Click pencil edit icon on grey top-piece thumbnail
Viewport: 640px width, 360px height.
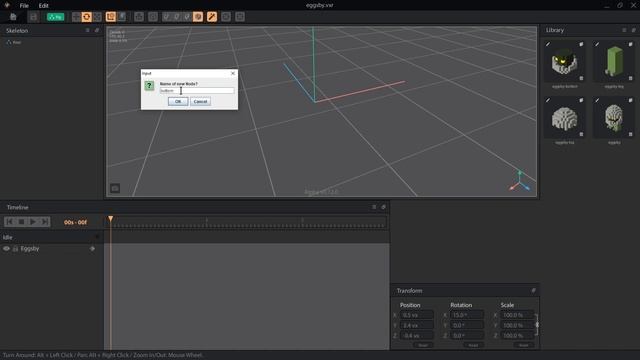pyautogui.click(x=548, y=100)
